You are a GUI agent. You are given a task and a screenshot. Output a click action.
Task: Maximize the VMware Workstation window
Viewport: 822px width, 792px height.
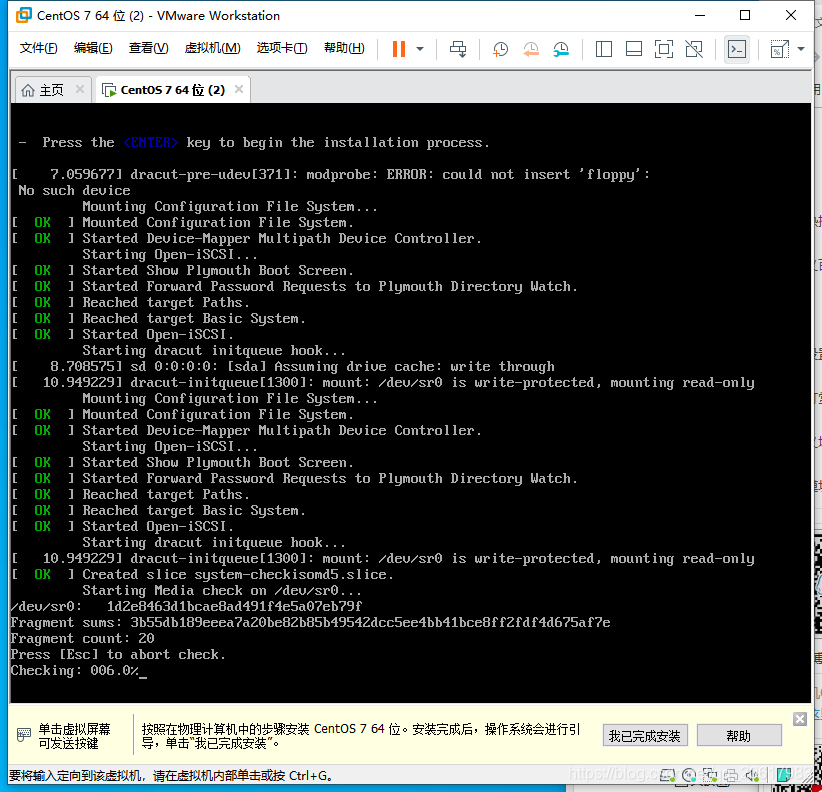744,15
